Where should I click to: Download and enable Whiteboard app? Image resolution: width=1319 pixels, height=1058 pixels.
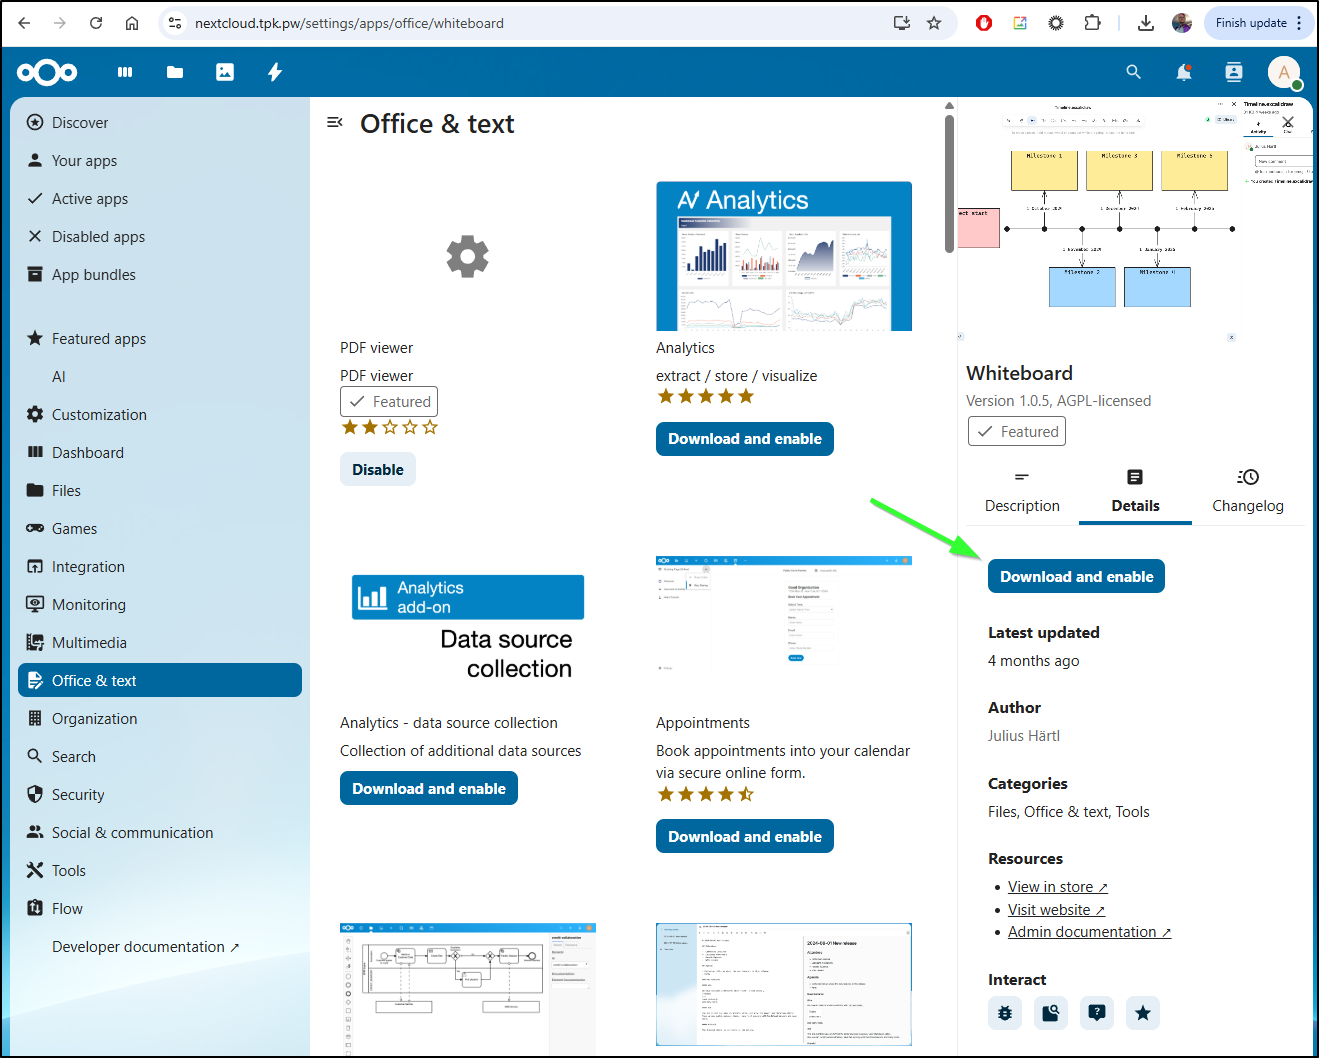(x=1076, y=576)
